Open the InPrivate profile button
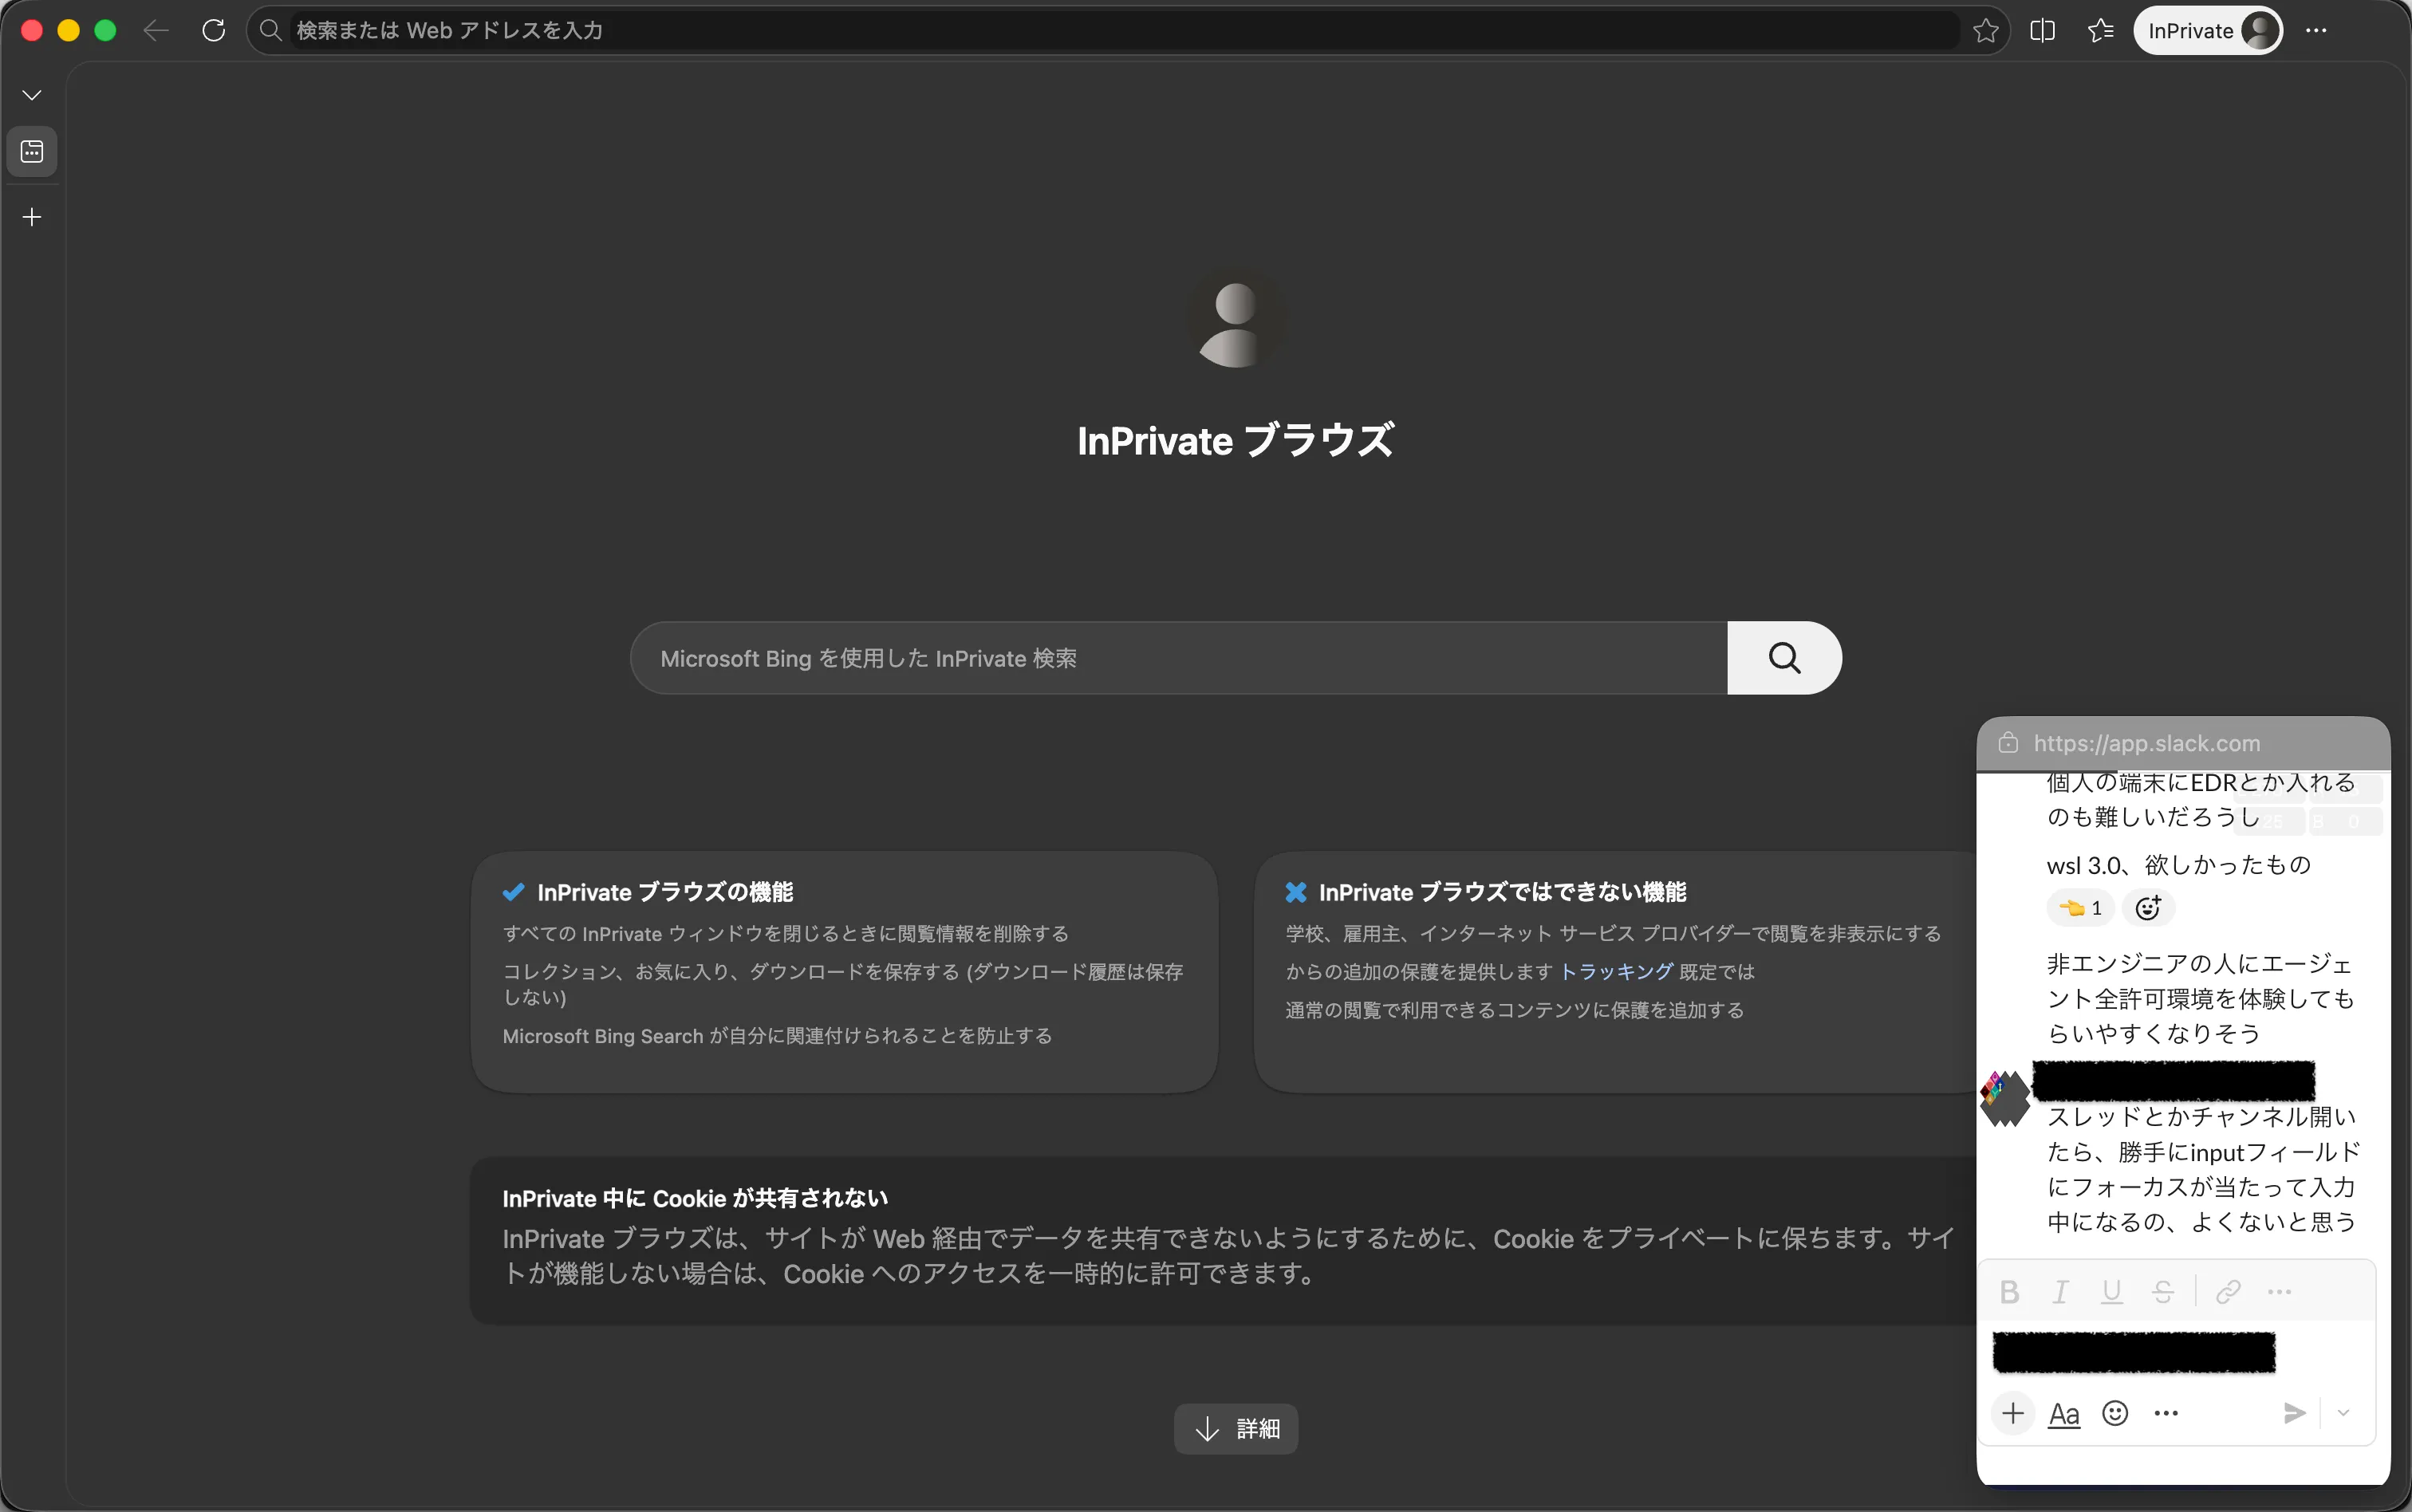Screen dimensions: 2412x1512 [2207, 31]
